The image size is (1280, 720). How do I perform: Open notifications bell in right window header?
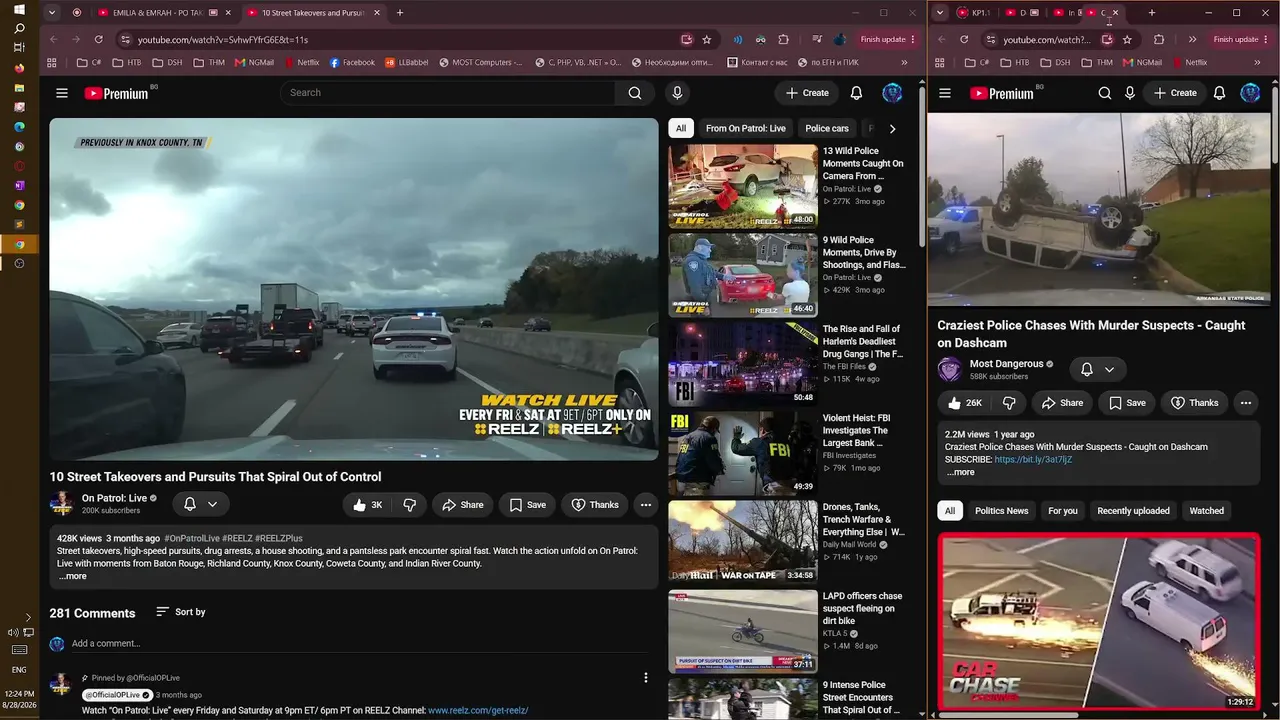1219,93
